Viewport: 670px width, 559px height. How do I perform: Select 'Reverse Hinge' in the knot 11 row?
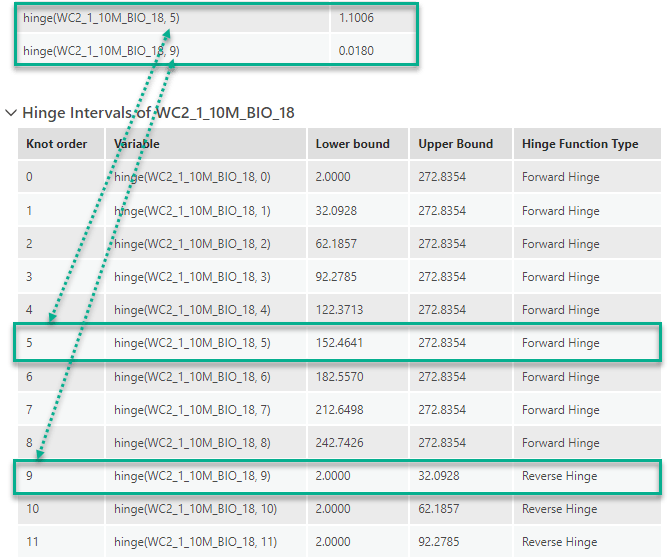click(x=559, y=542)
